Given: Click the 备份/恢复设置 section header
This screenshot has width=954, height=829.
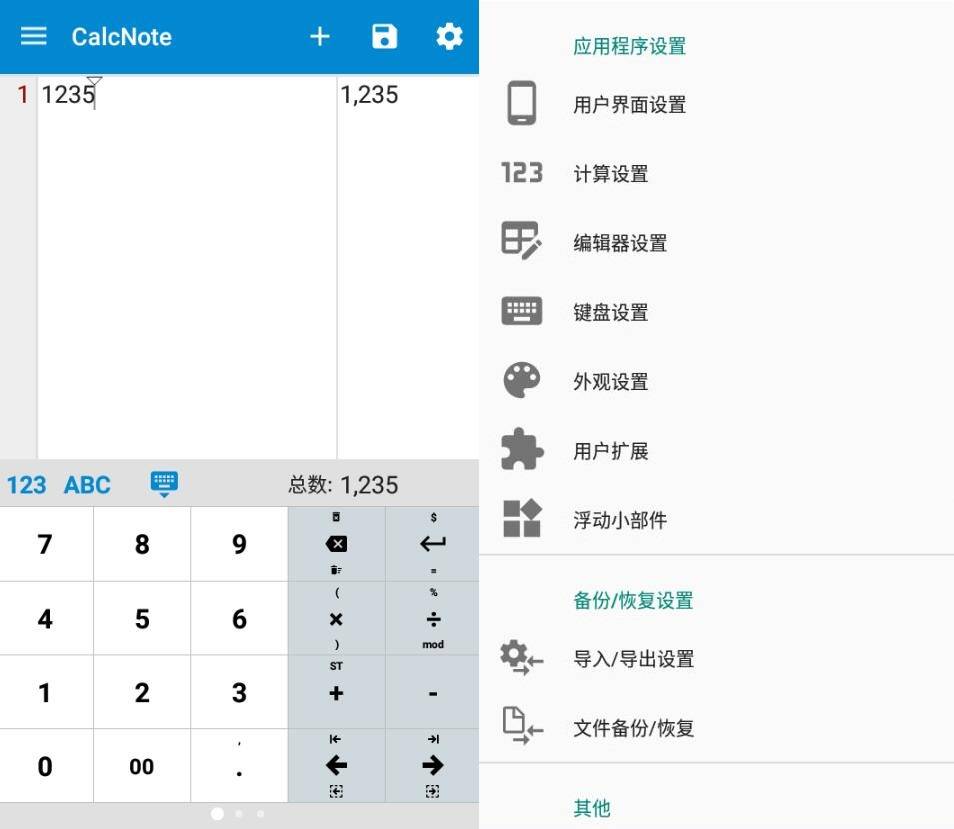Looking at the screenshot, I should pyautogui.click(x=633, y=600).
